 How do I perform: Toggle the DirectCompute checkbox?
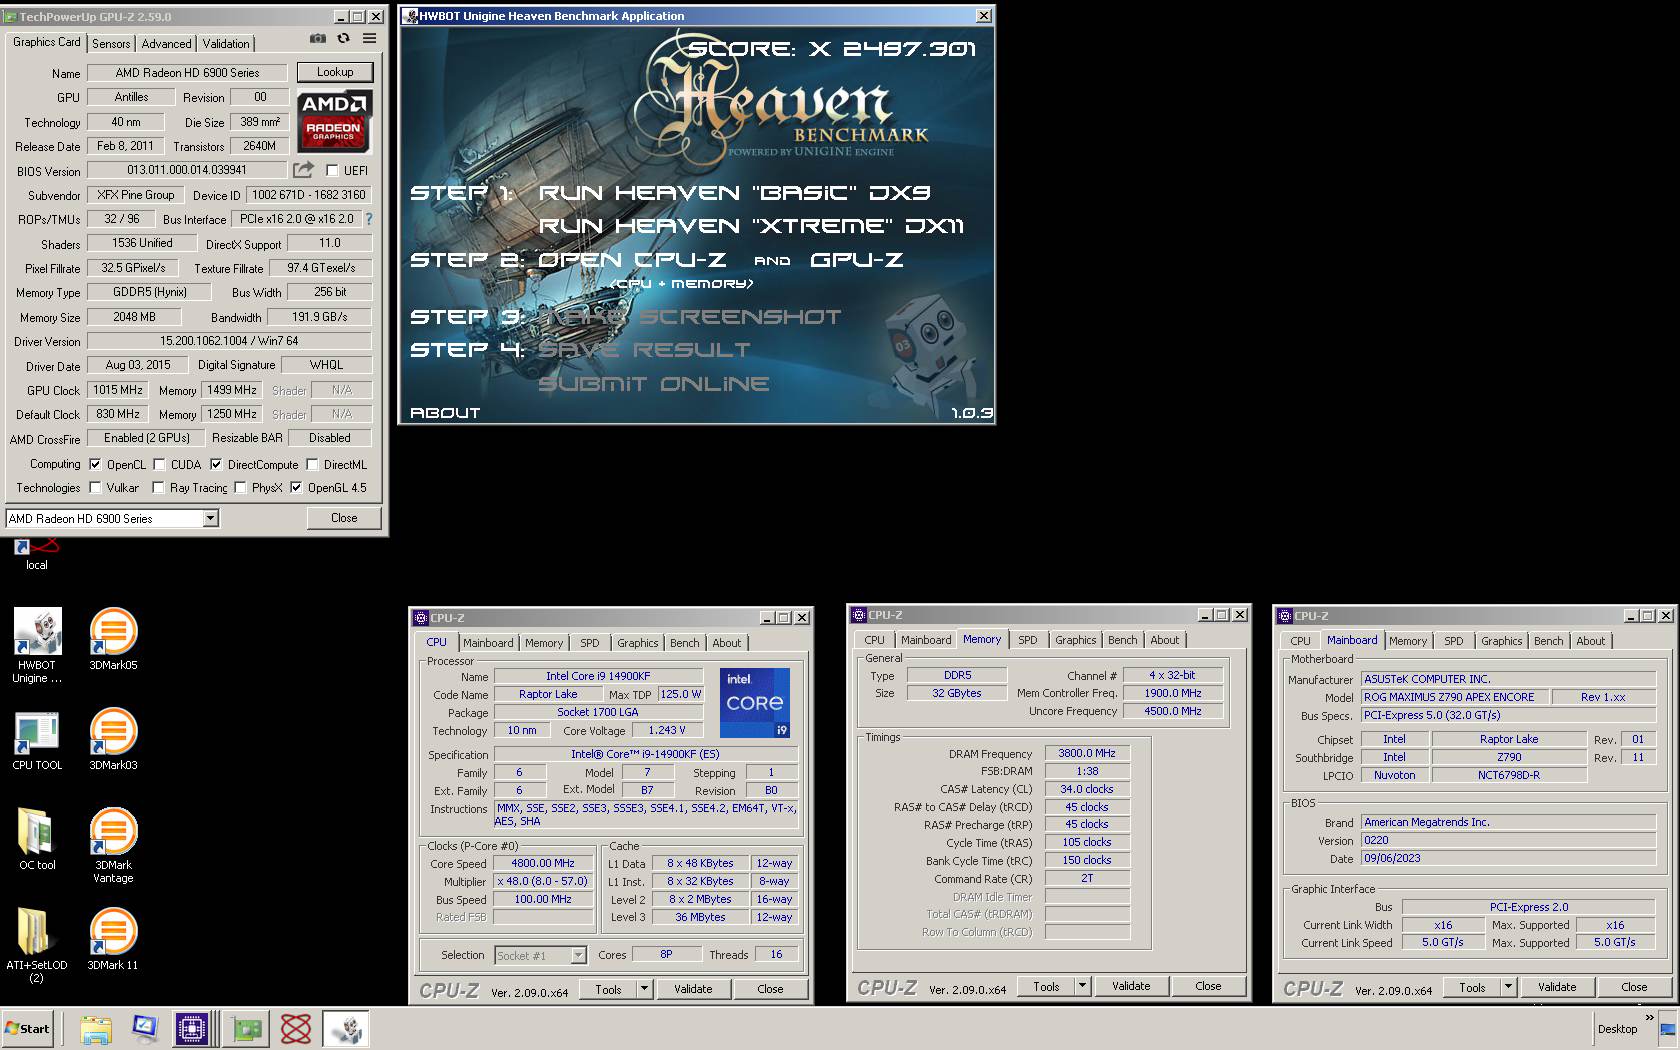click(x=216, y=464)
